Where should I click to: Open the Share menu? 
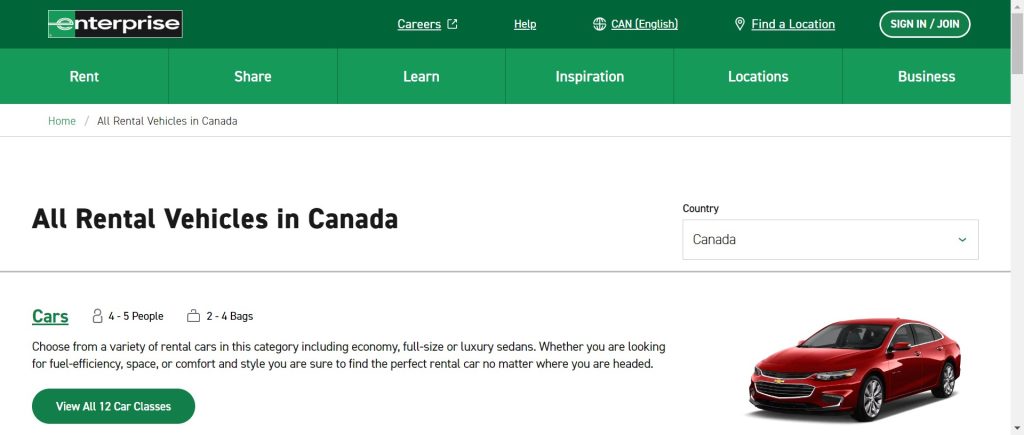coord(252,76)
